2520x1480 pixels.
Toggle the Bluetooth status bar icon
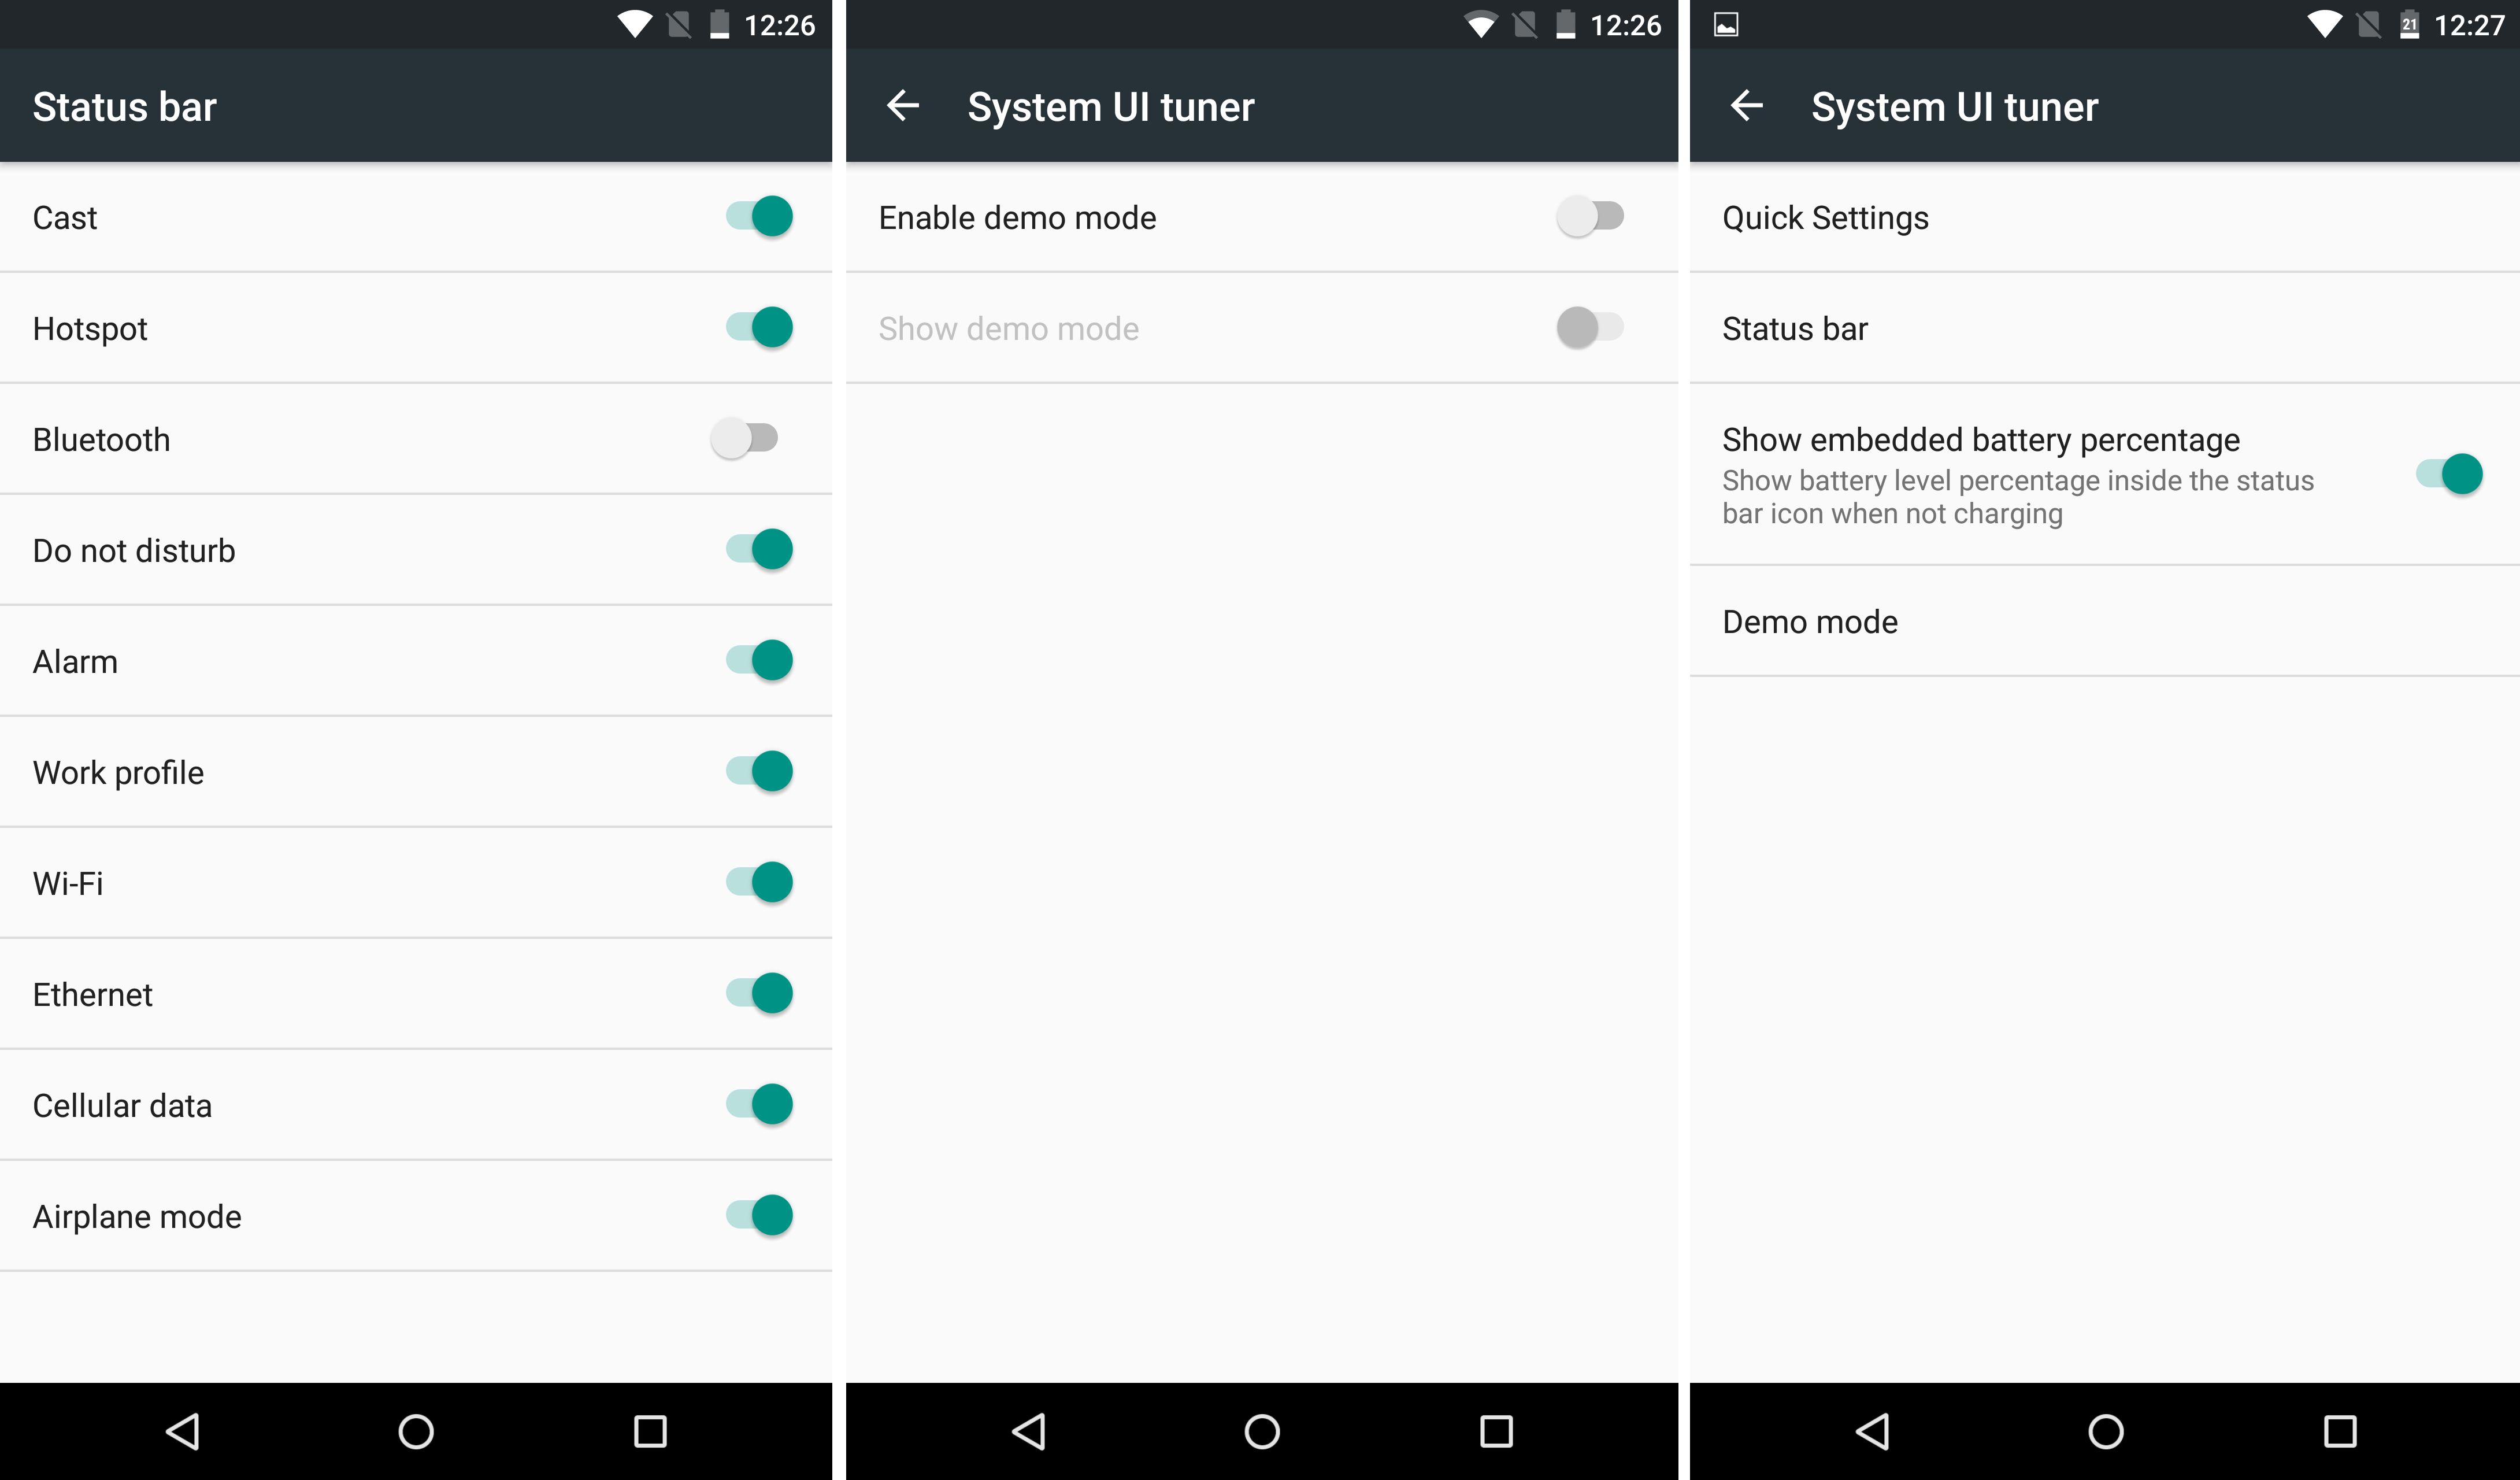[743, 439]
